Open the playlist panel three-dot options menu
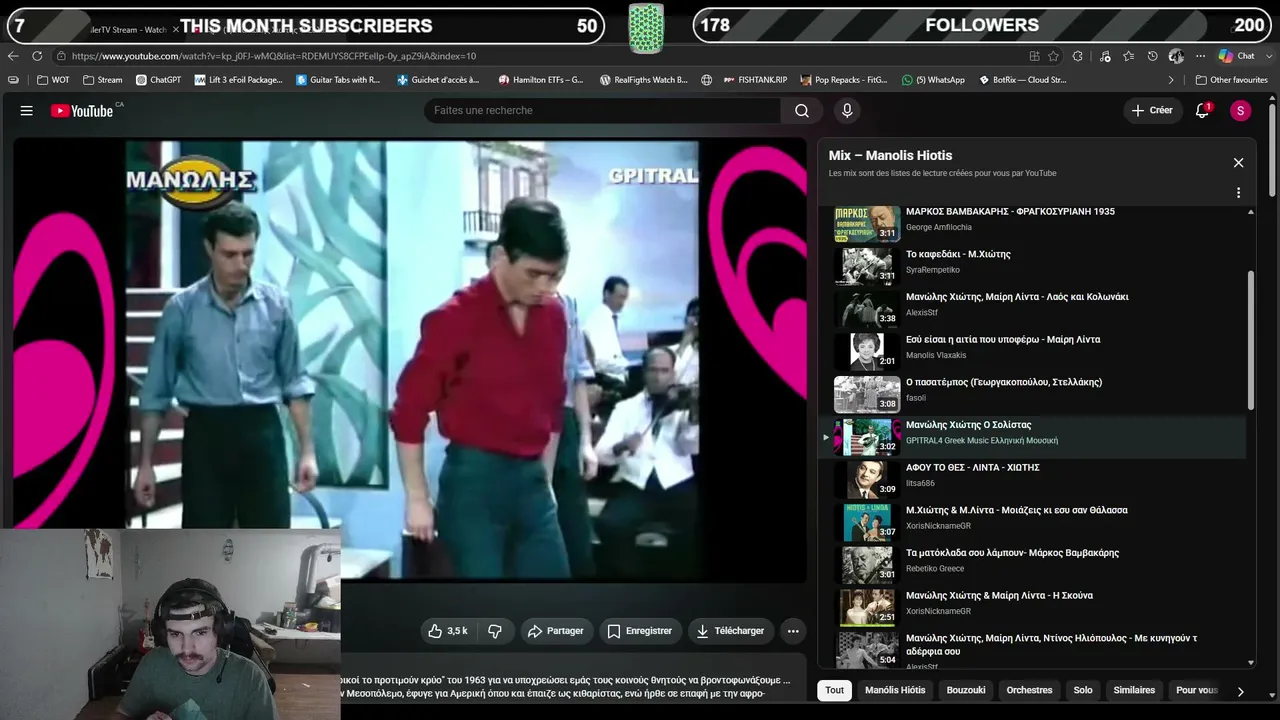 (x=1238, y=193)
